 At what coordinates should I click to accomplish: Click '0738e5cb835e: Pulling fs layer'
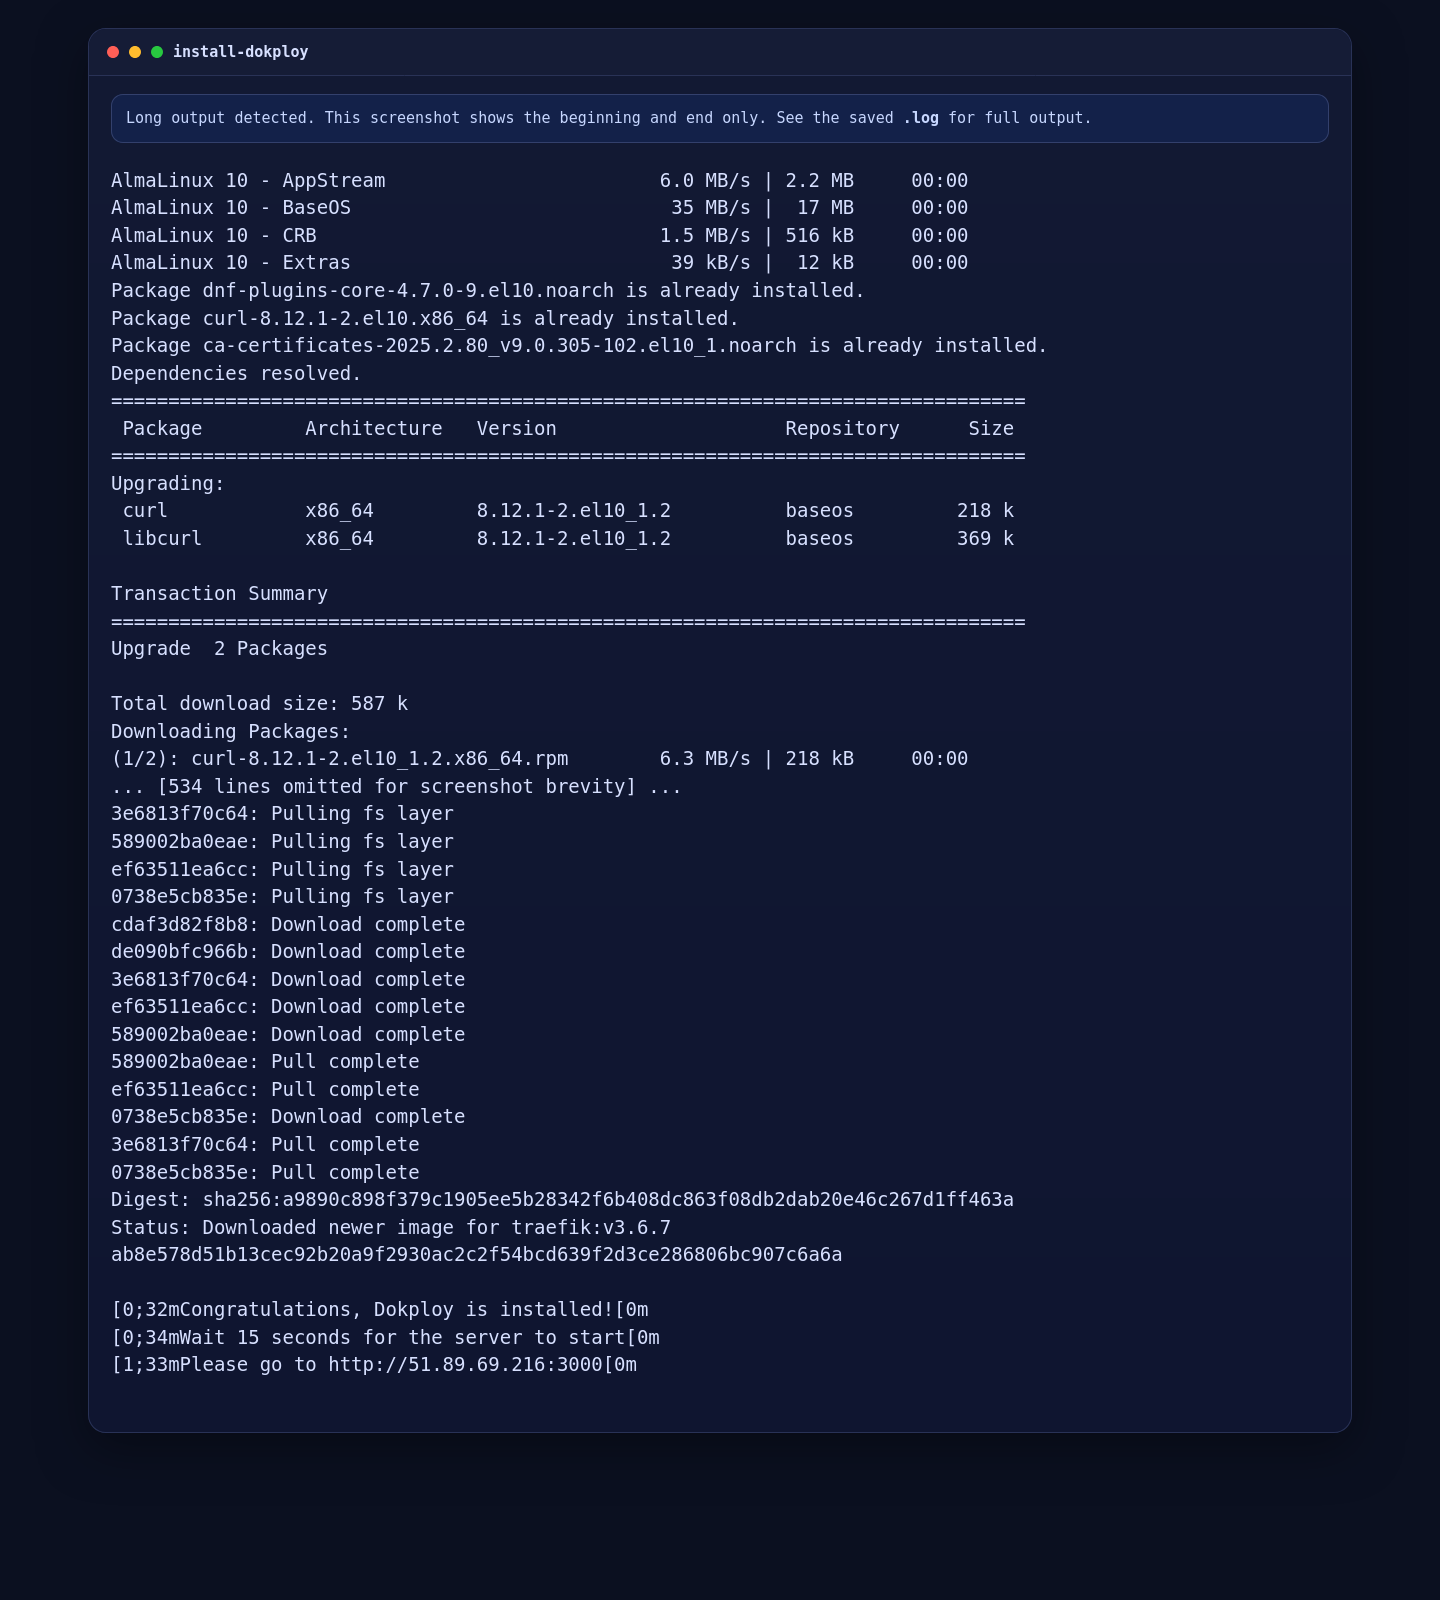[282, 897]
